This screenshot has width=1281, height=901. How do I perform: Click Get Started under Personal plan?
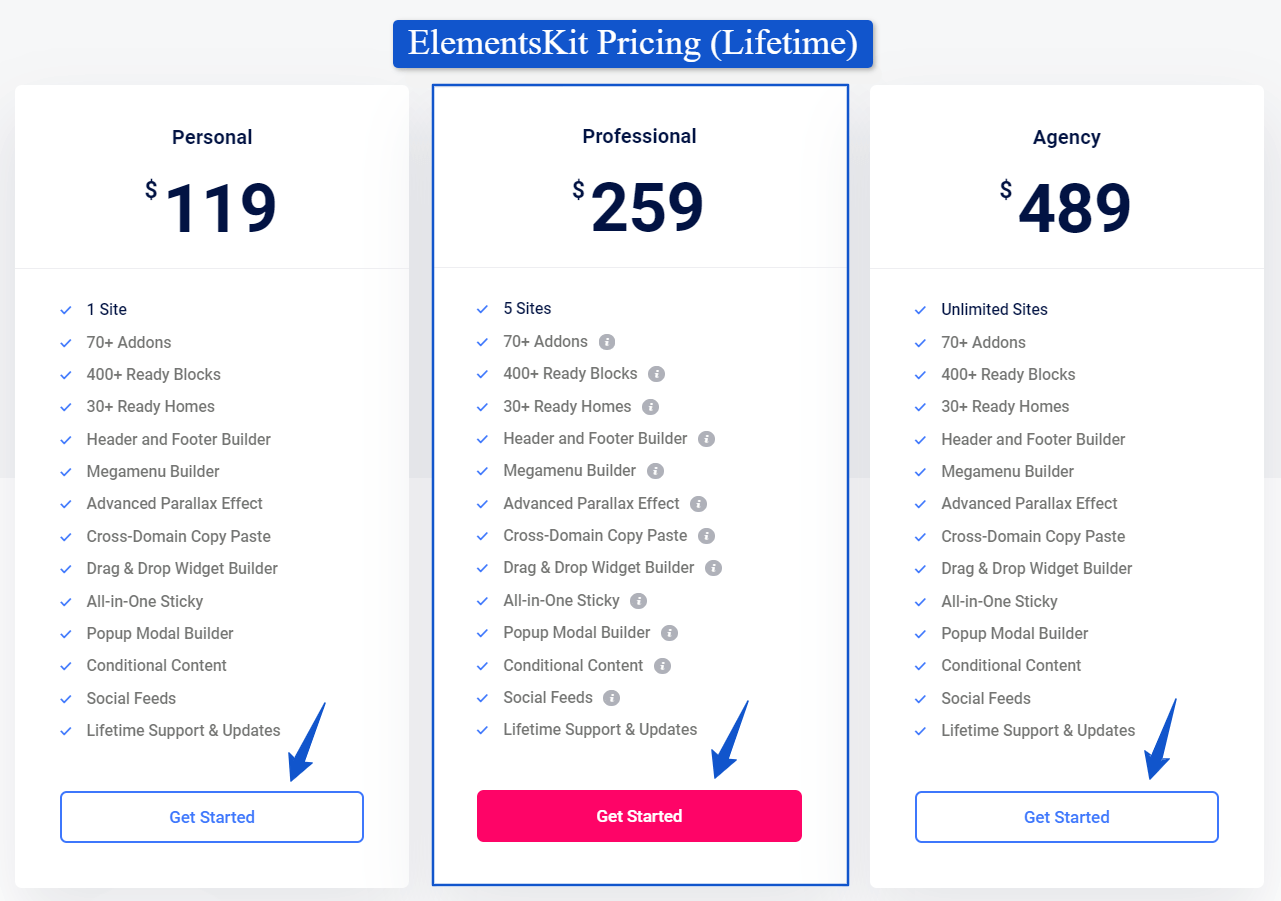coord(212,817)
